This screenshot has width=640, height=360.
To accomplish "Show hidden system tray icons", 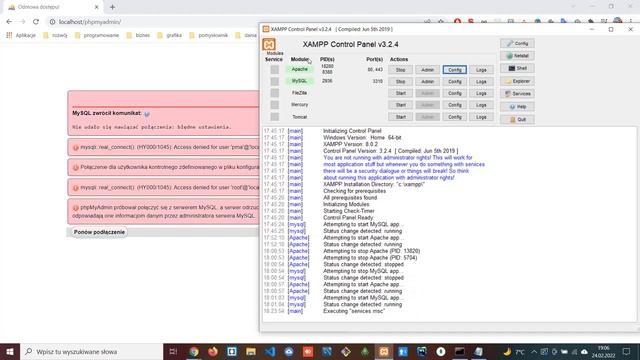I will (534, 351).
